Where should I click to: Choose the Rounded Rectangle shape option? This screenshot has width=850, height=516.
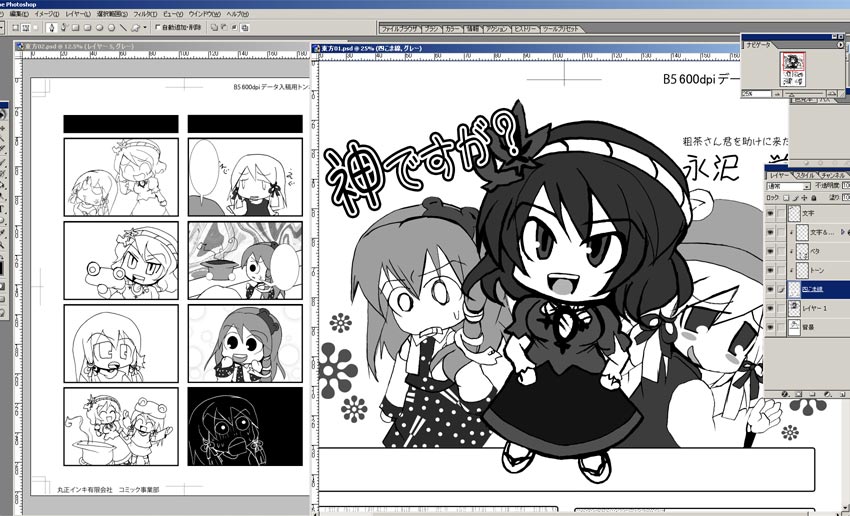87,27
